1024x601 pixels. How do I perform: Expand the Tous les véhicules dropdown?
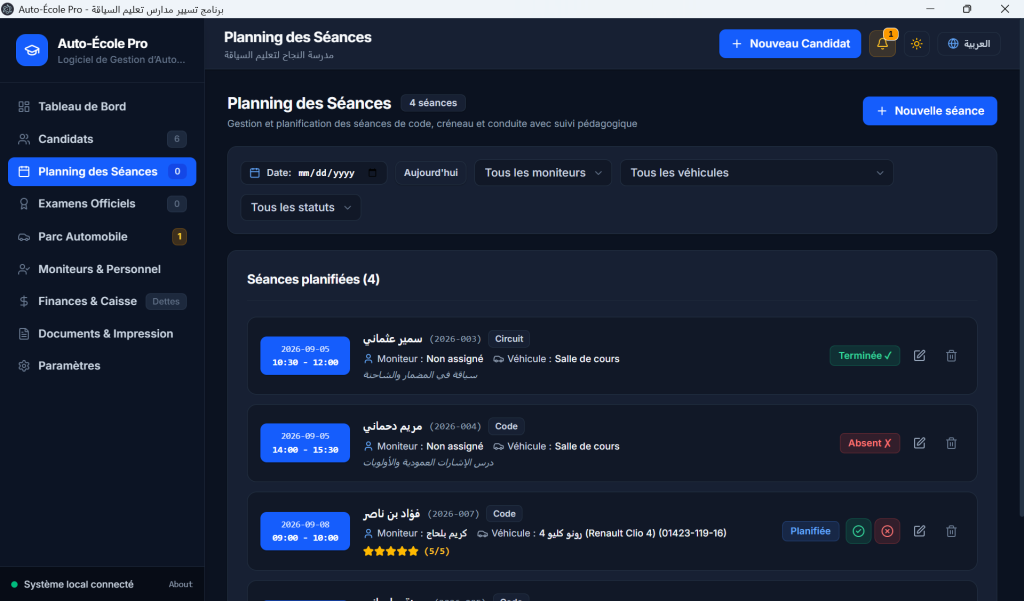tap(756, 173)
